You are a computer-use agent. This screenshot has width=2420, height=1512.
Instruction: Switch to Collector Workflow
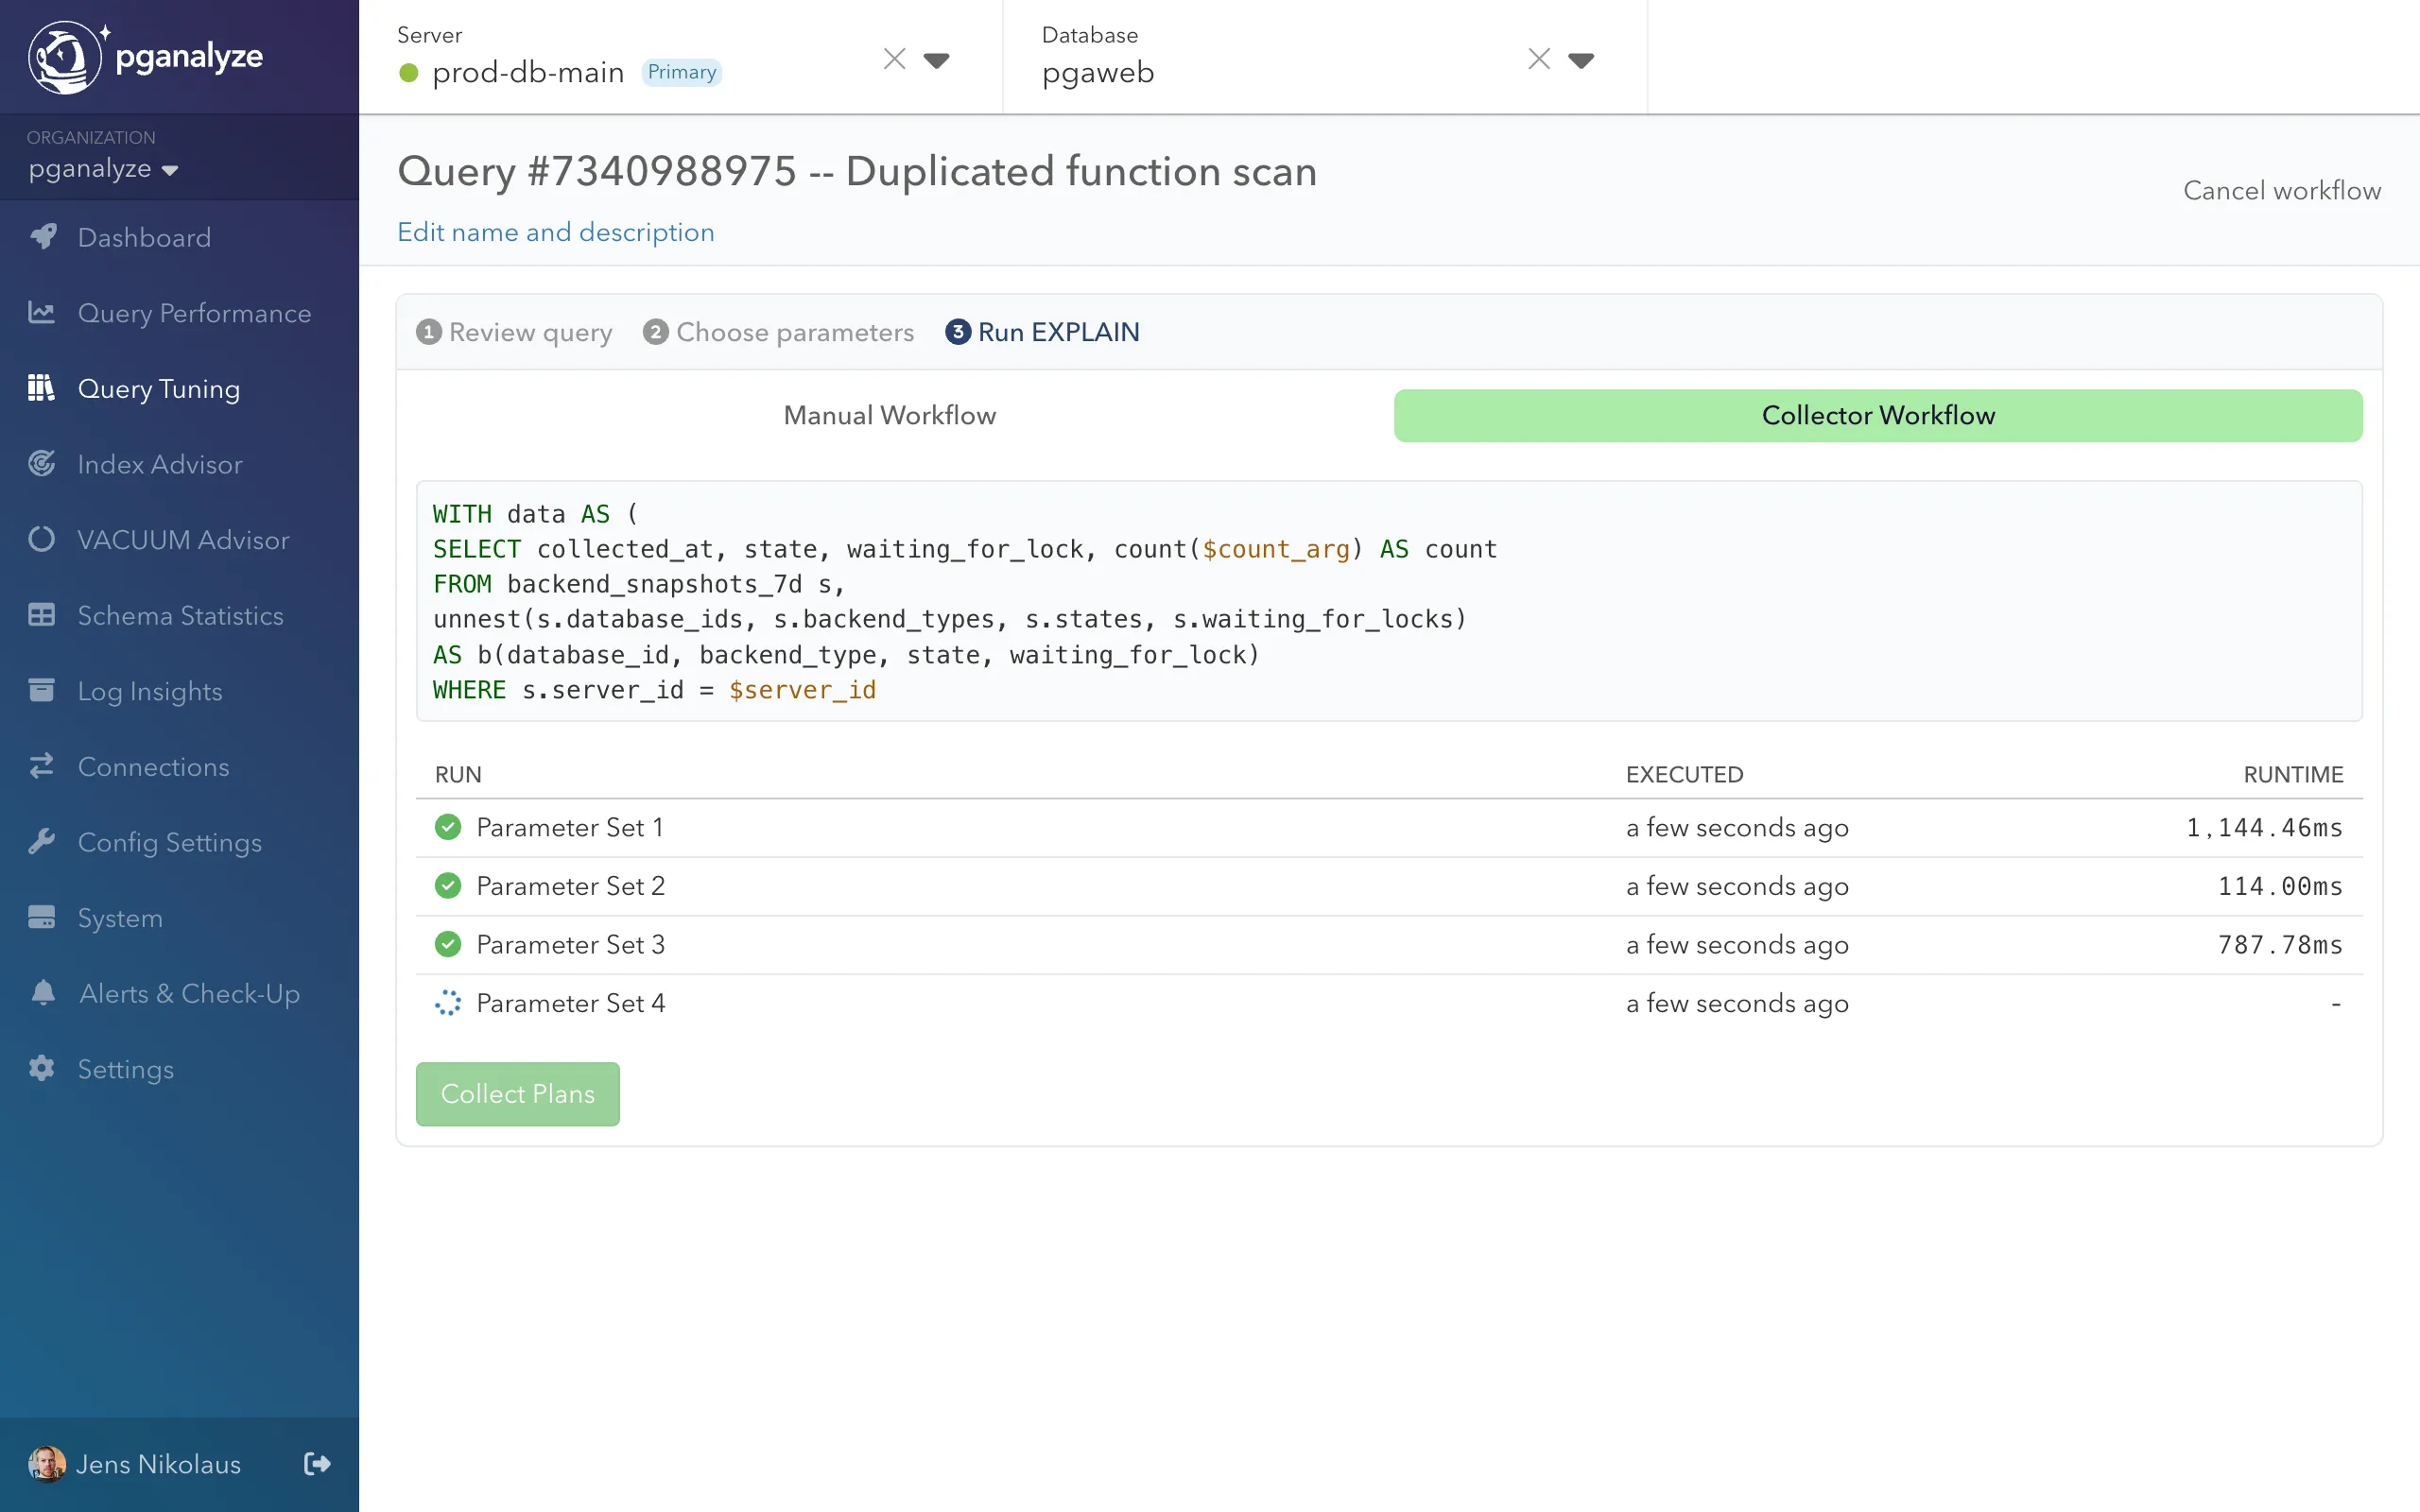click(x=1878, y=415)
